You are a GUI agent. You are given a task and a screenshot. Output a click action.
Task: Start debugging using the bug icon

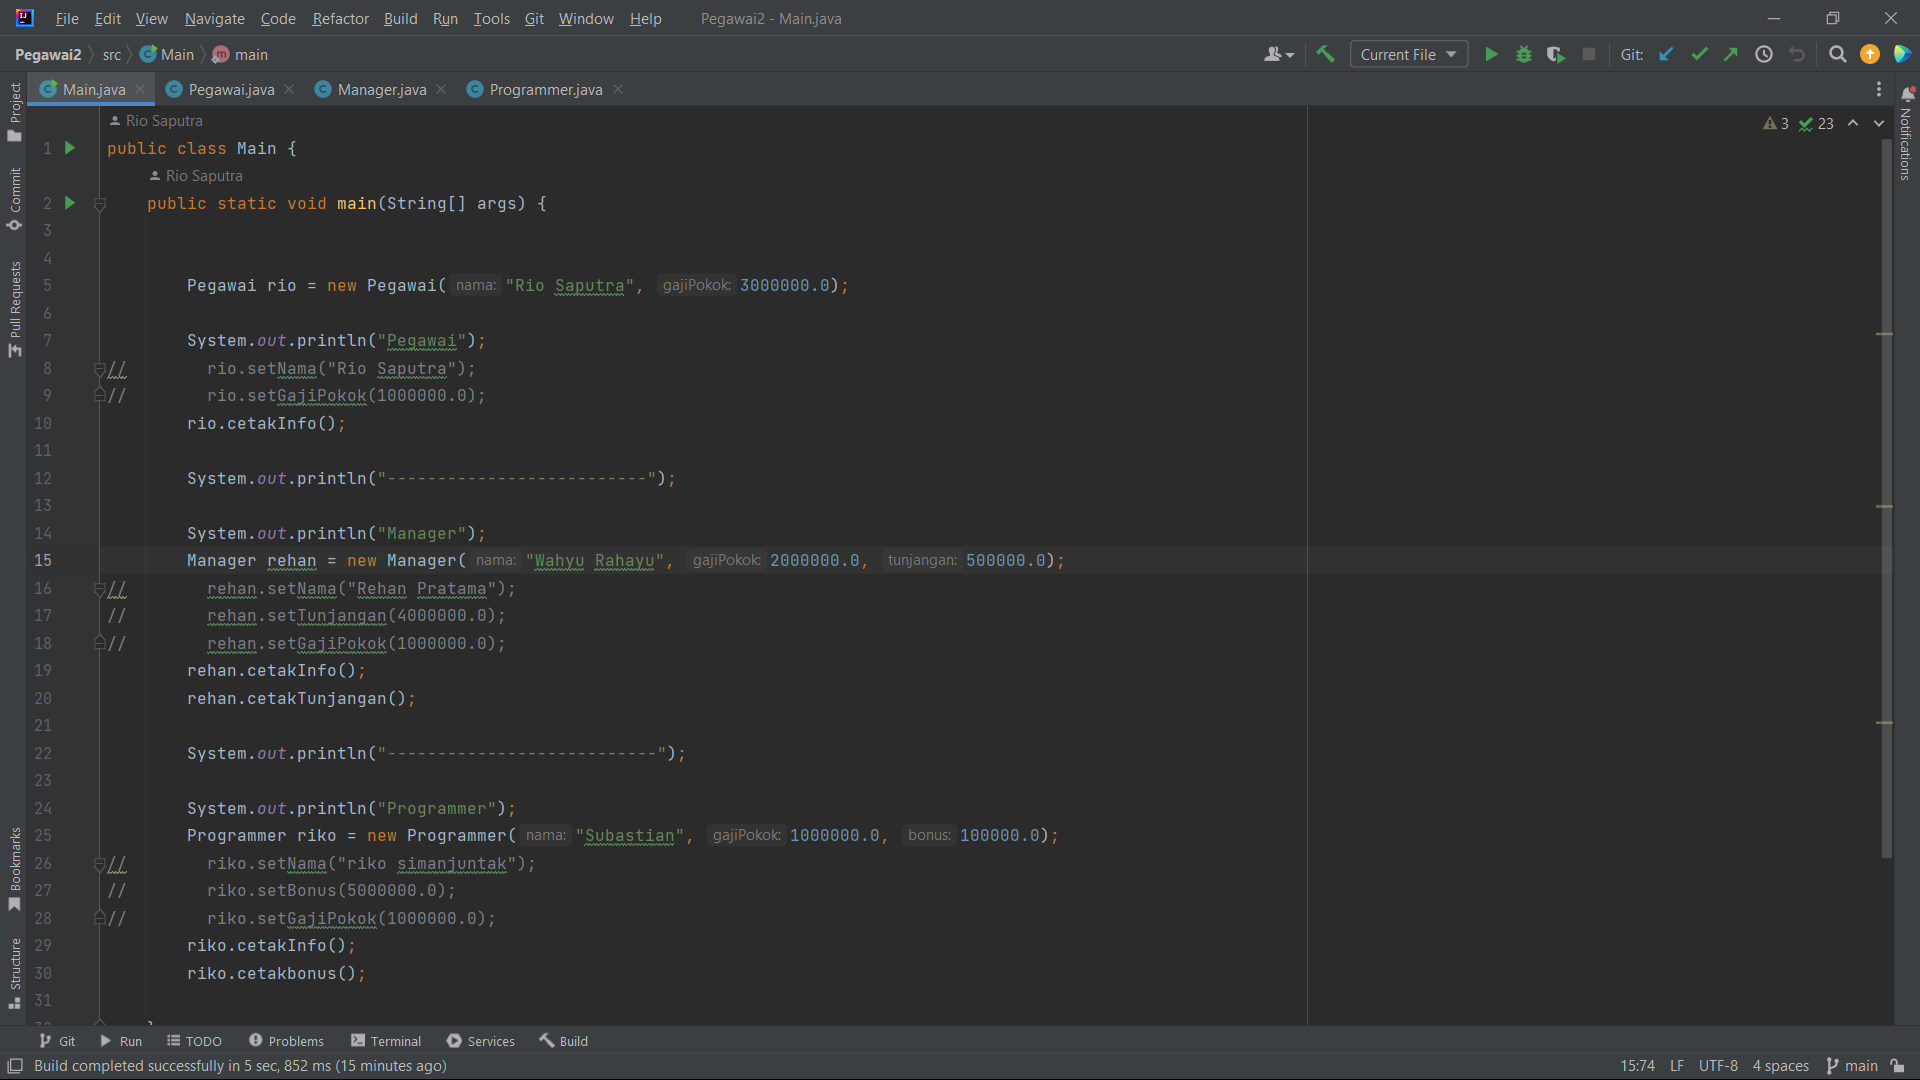1523,54
